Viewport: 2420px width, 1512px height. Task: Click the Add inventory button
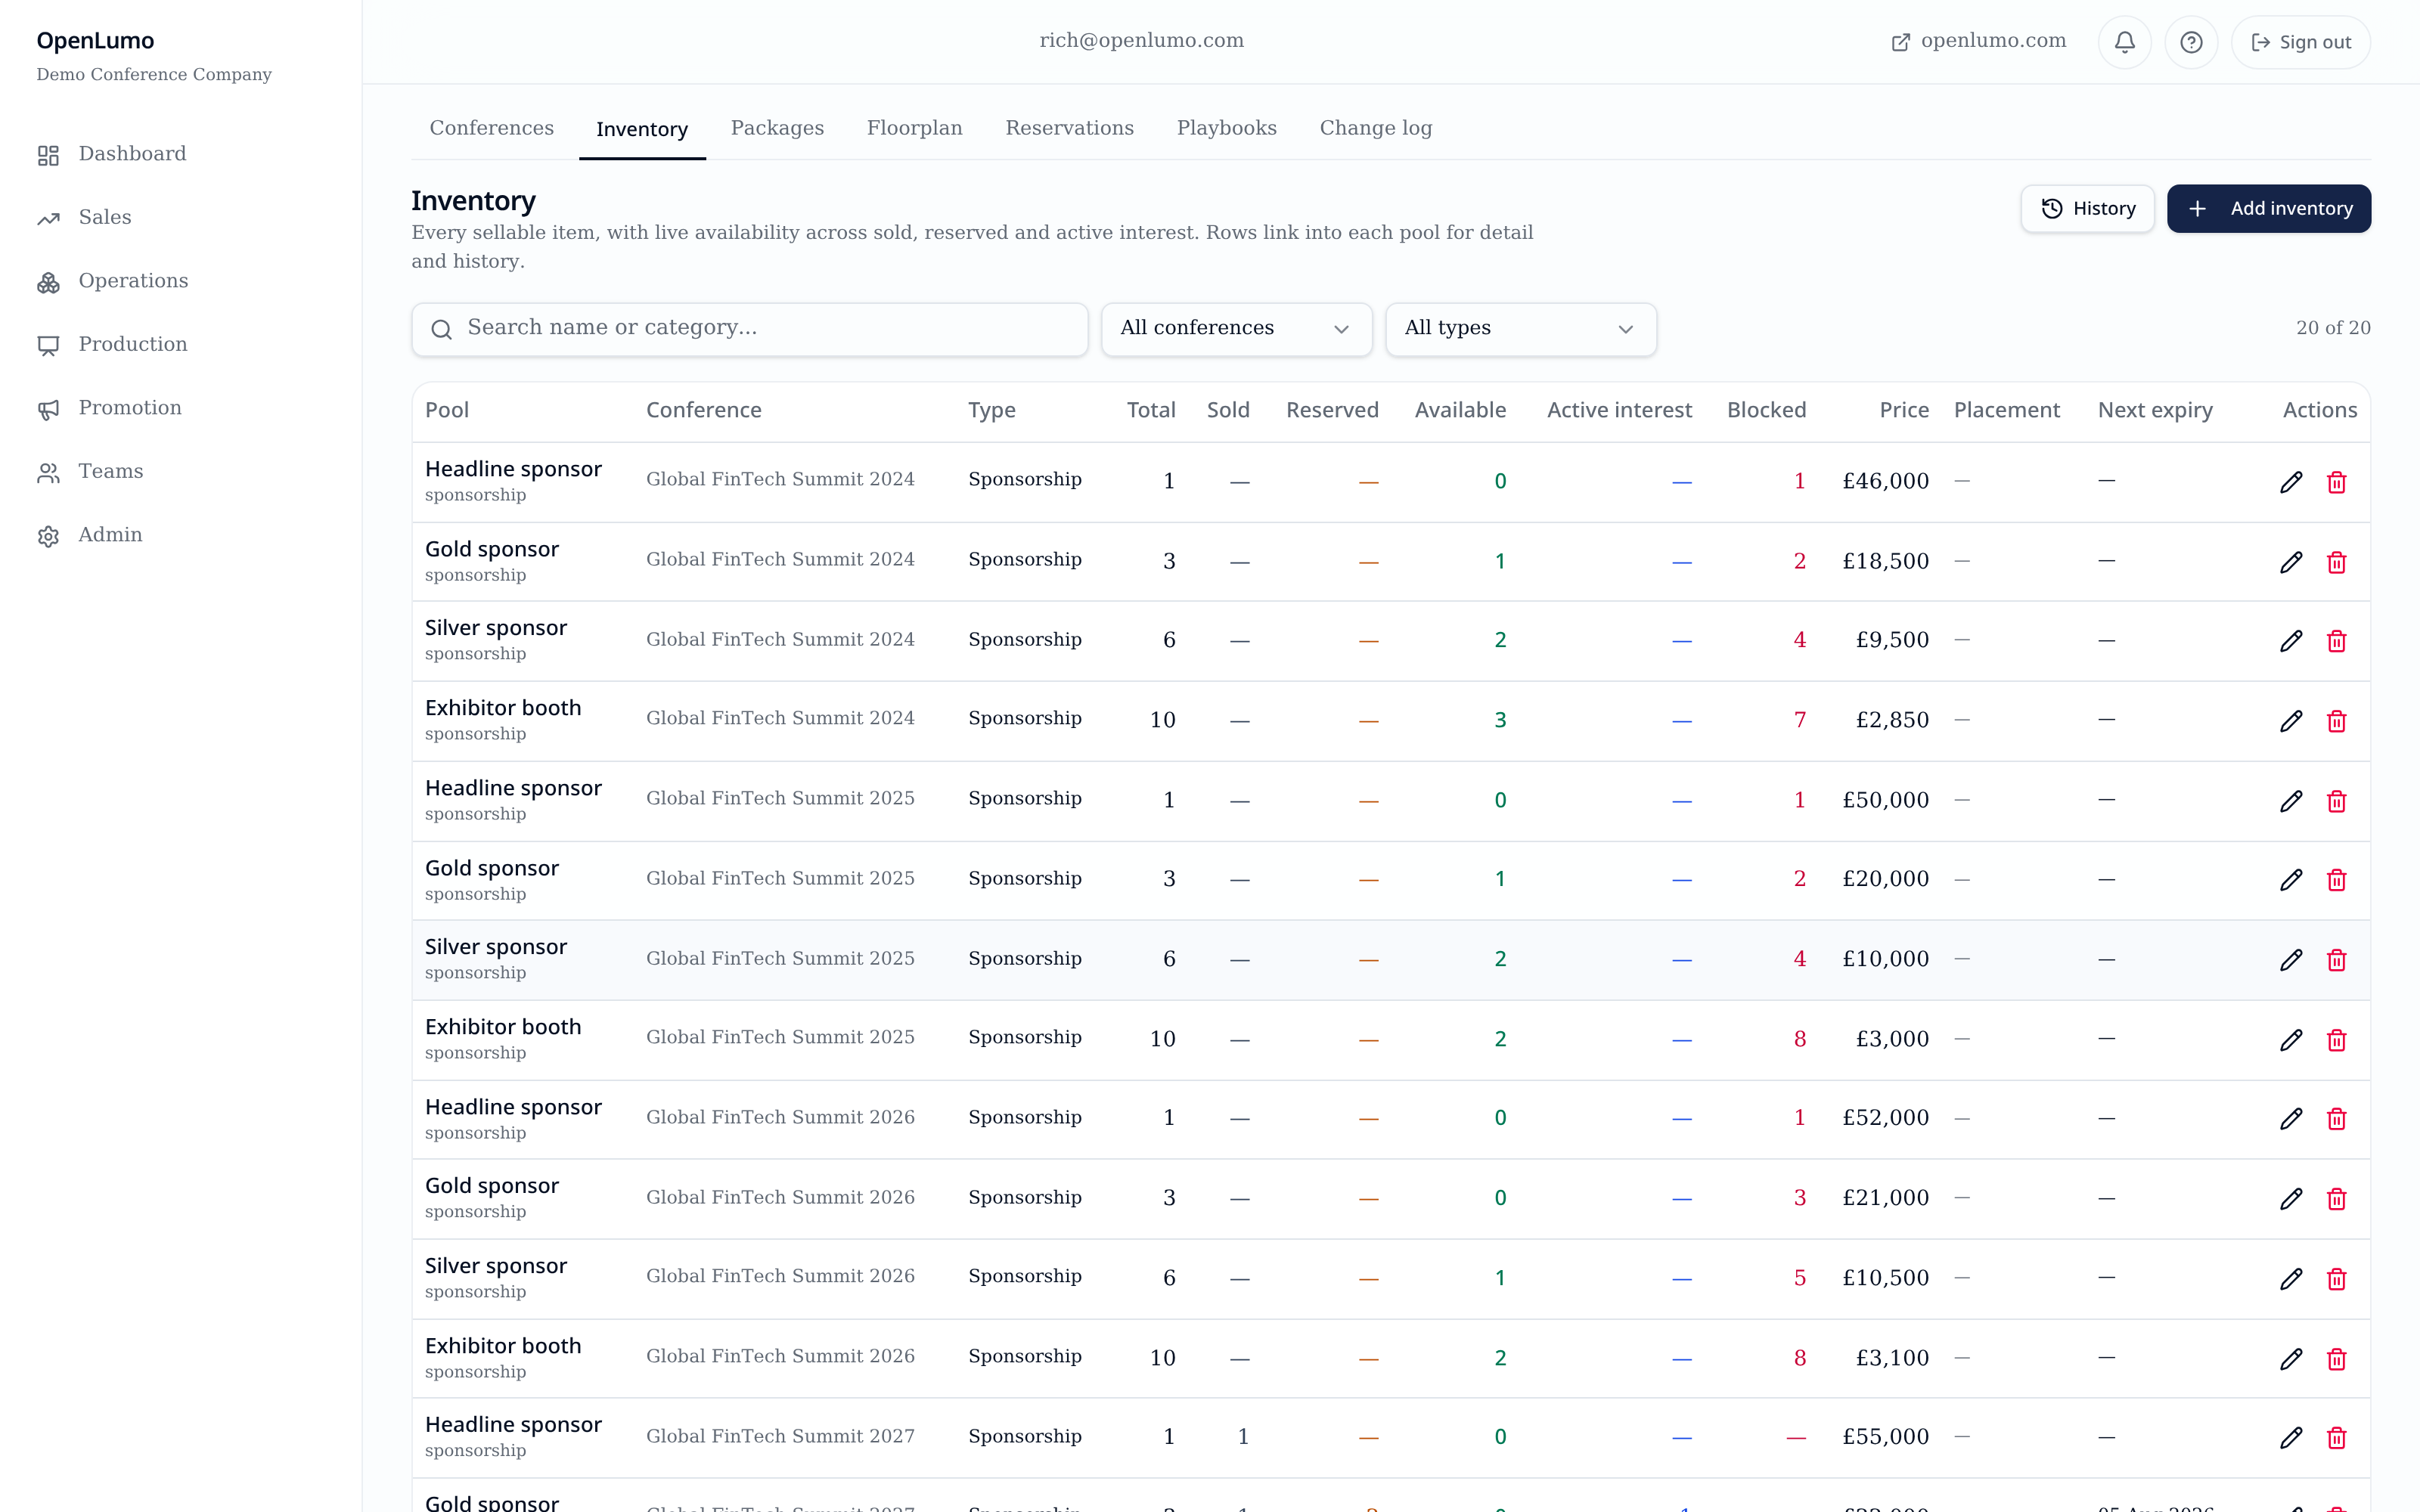2268,208
